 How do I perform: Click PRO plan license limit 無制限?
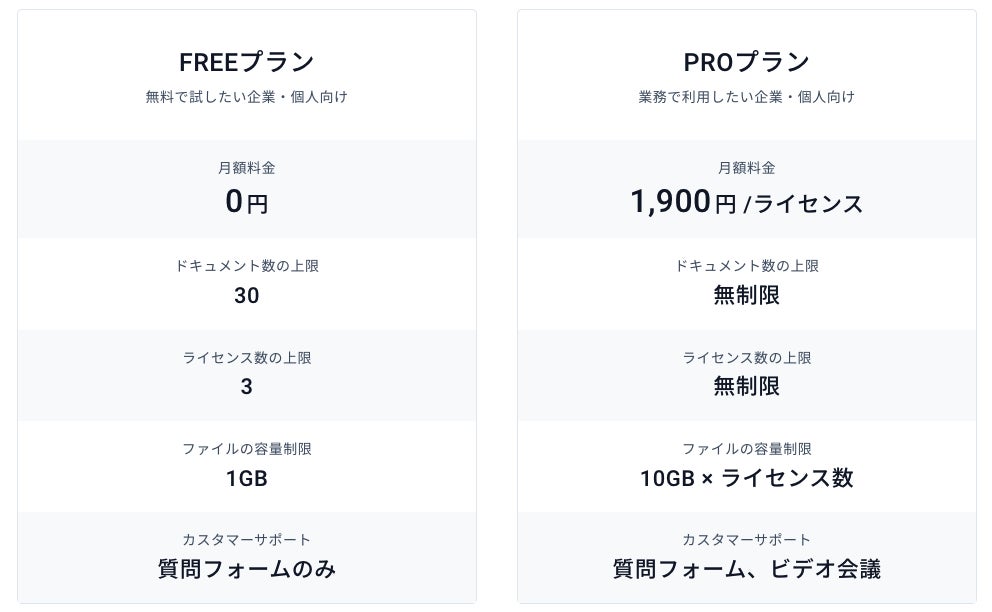746,386
